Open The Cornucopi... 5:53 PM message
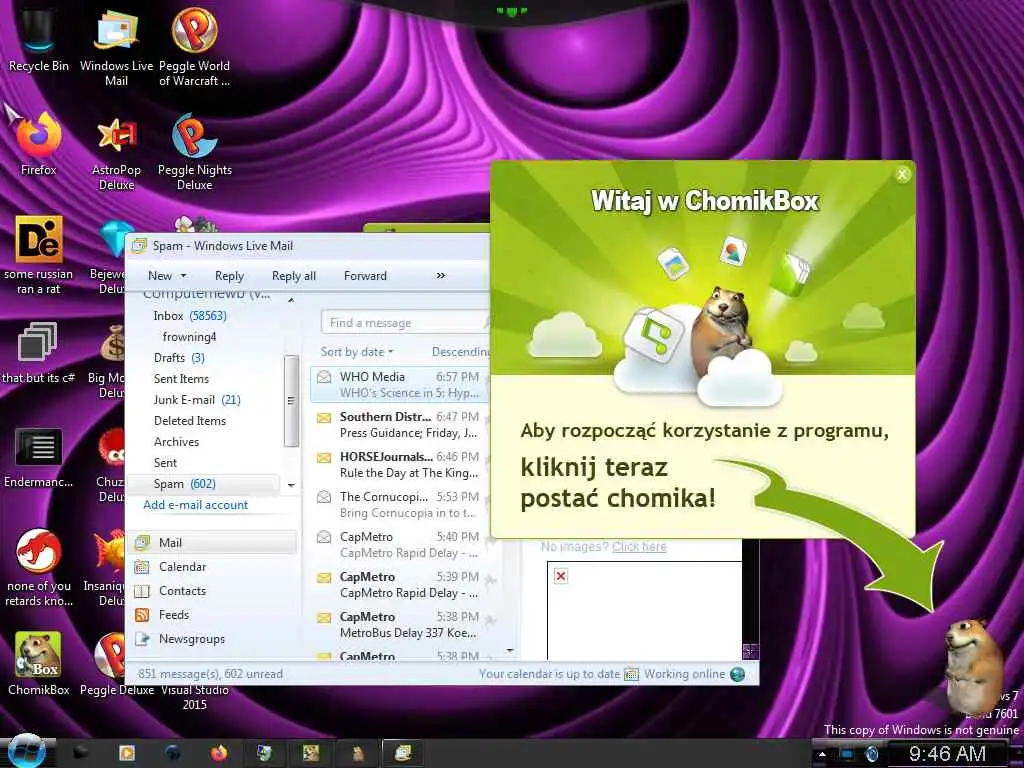 (x=398, y=505)
